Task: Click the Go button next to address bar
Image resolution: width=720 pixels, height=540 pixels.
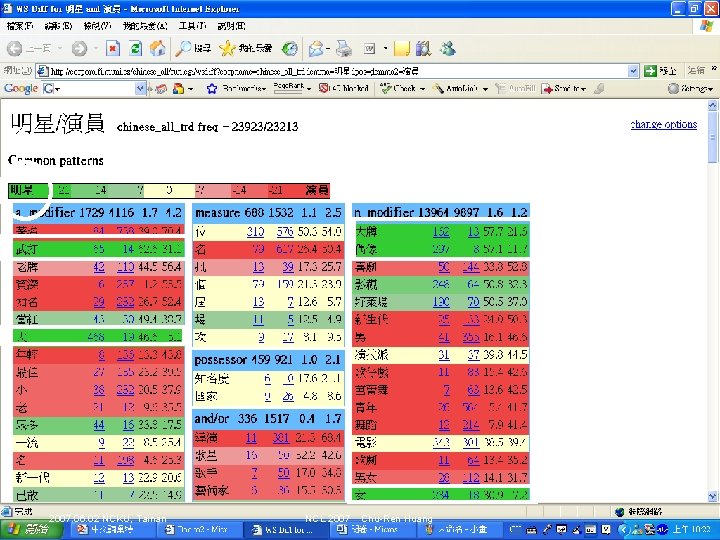Action: pyautogui.click(x=660, y=71)
